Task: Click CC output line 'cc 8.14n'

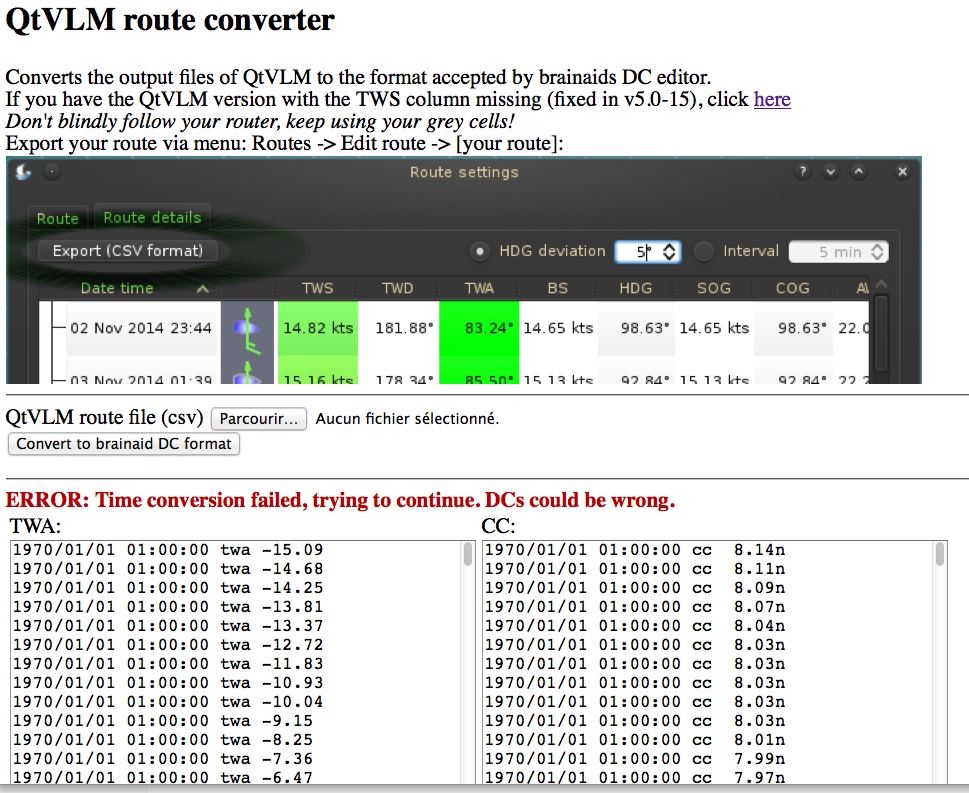Action: 635,550
